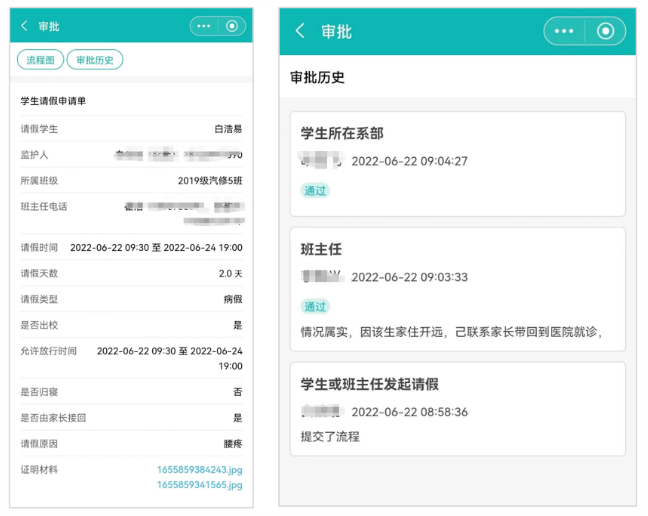Tap the circle close icon on the right screen
The height and width of the screenshot is (516, 648).
(x=604, y=31)
